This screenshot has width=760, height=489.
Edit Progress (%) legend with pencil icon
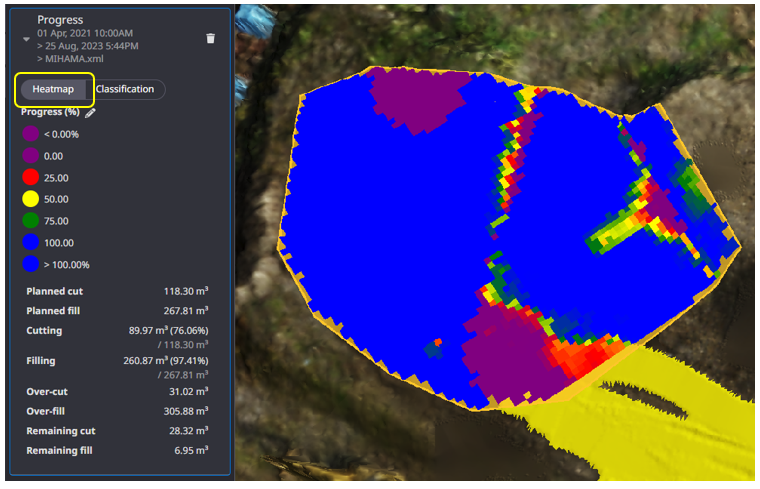[90, 113]
